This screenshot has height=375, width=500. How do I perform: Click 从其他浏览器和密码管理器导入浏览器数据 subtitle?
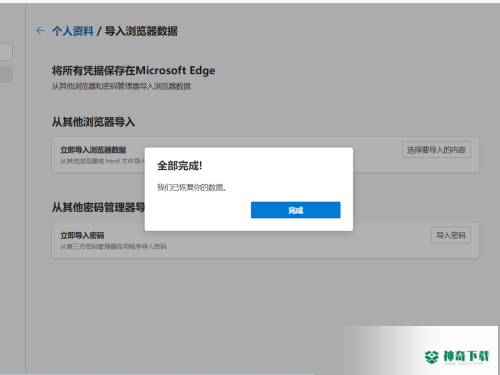(121, 86)
